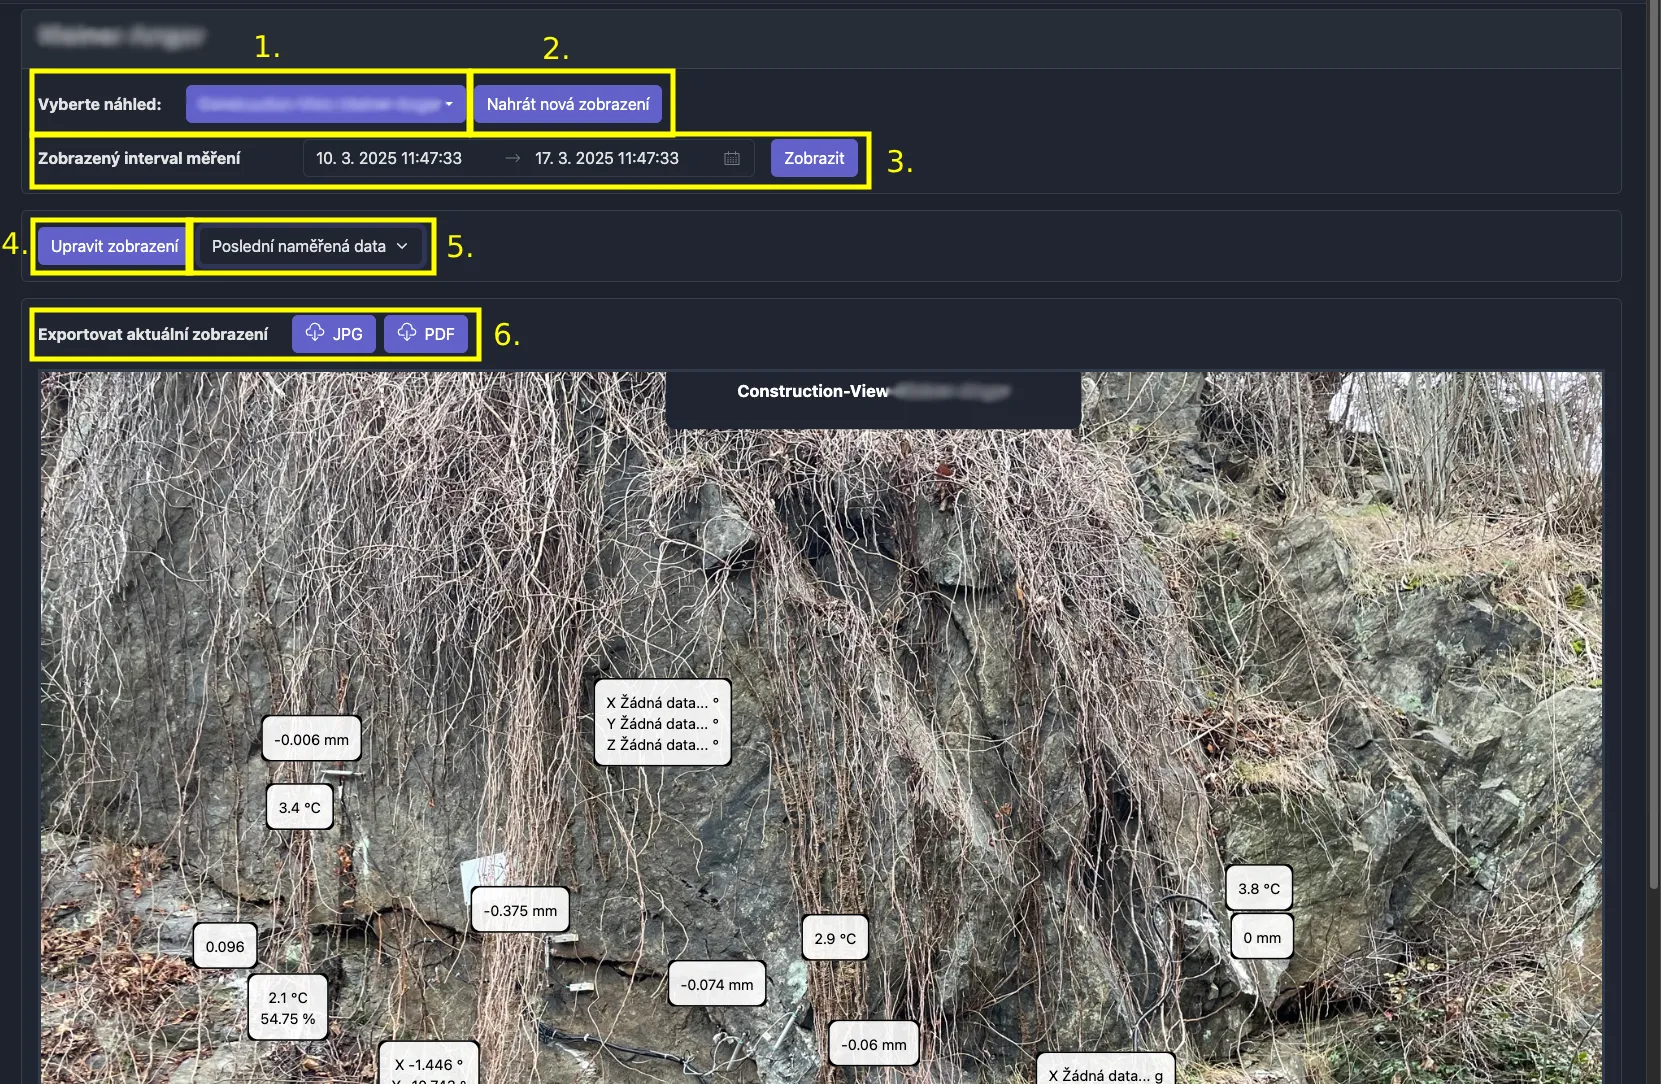
Task: Select the 2.1 °C 54.75 % sensor label
Action: (x=288, y=1008)
